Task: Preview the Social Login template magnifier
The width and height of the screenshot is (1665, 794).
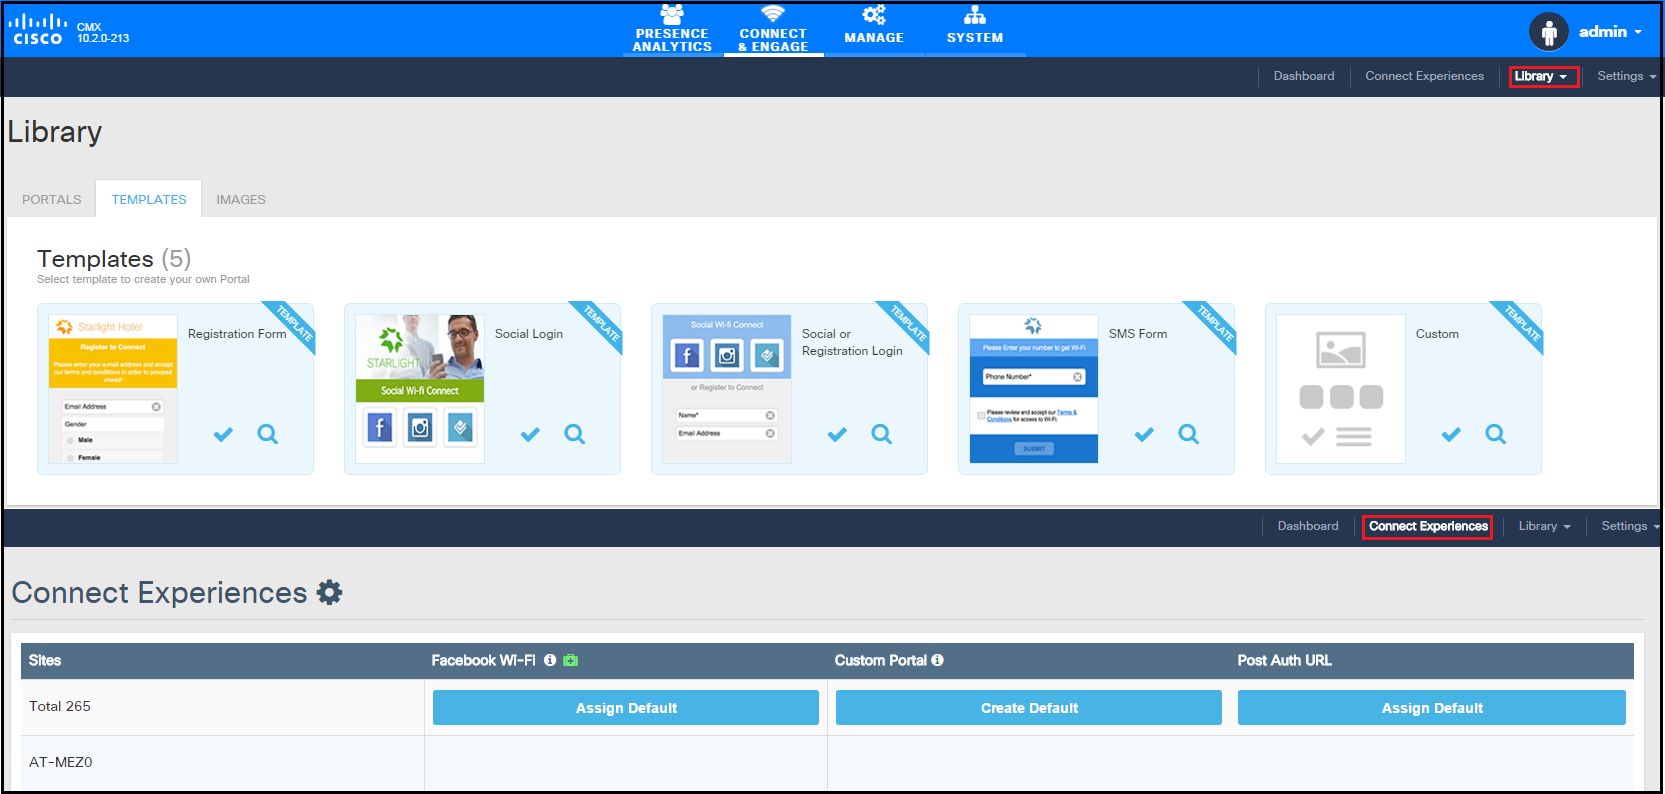Action: [575, 434]
